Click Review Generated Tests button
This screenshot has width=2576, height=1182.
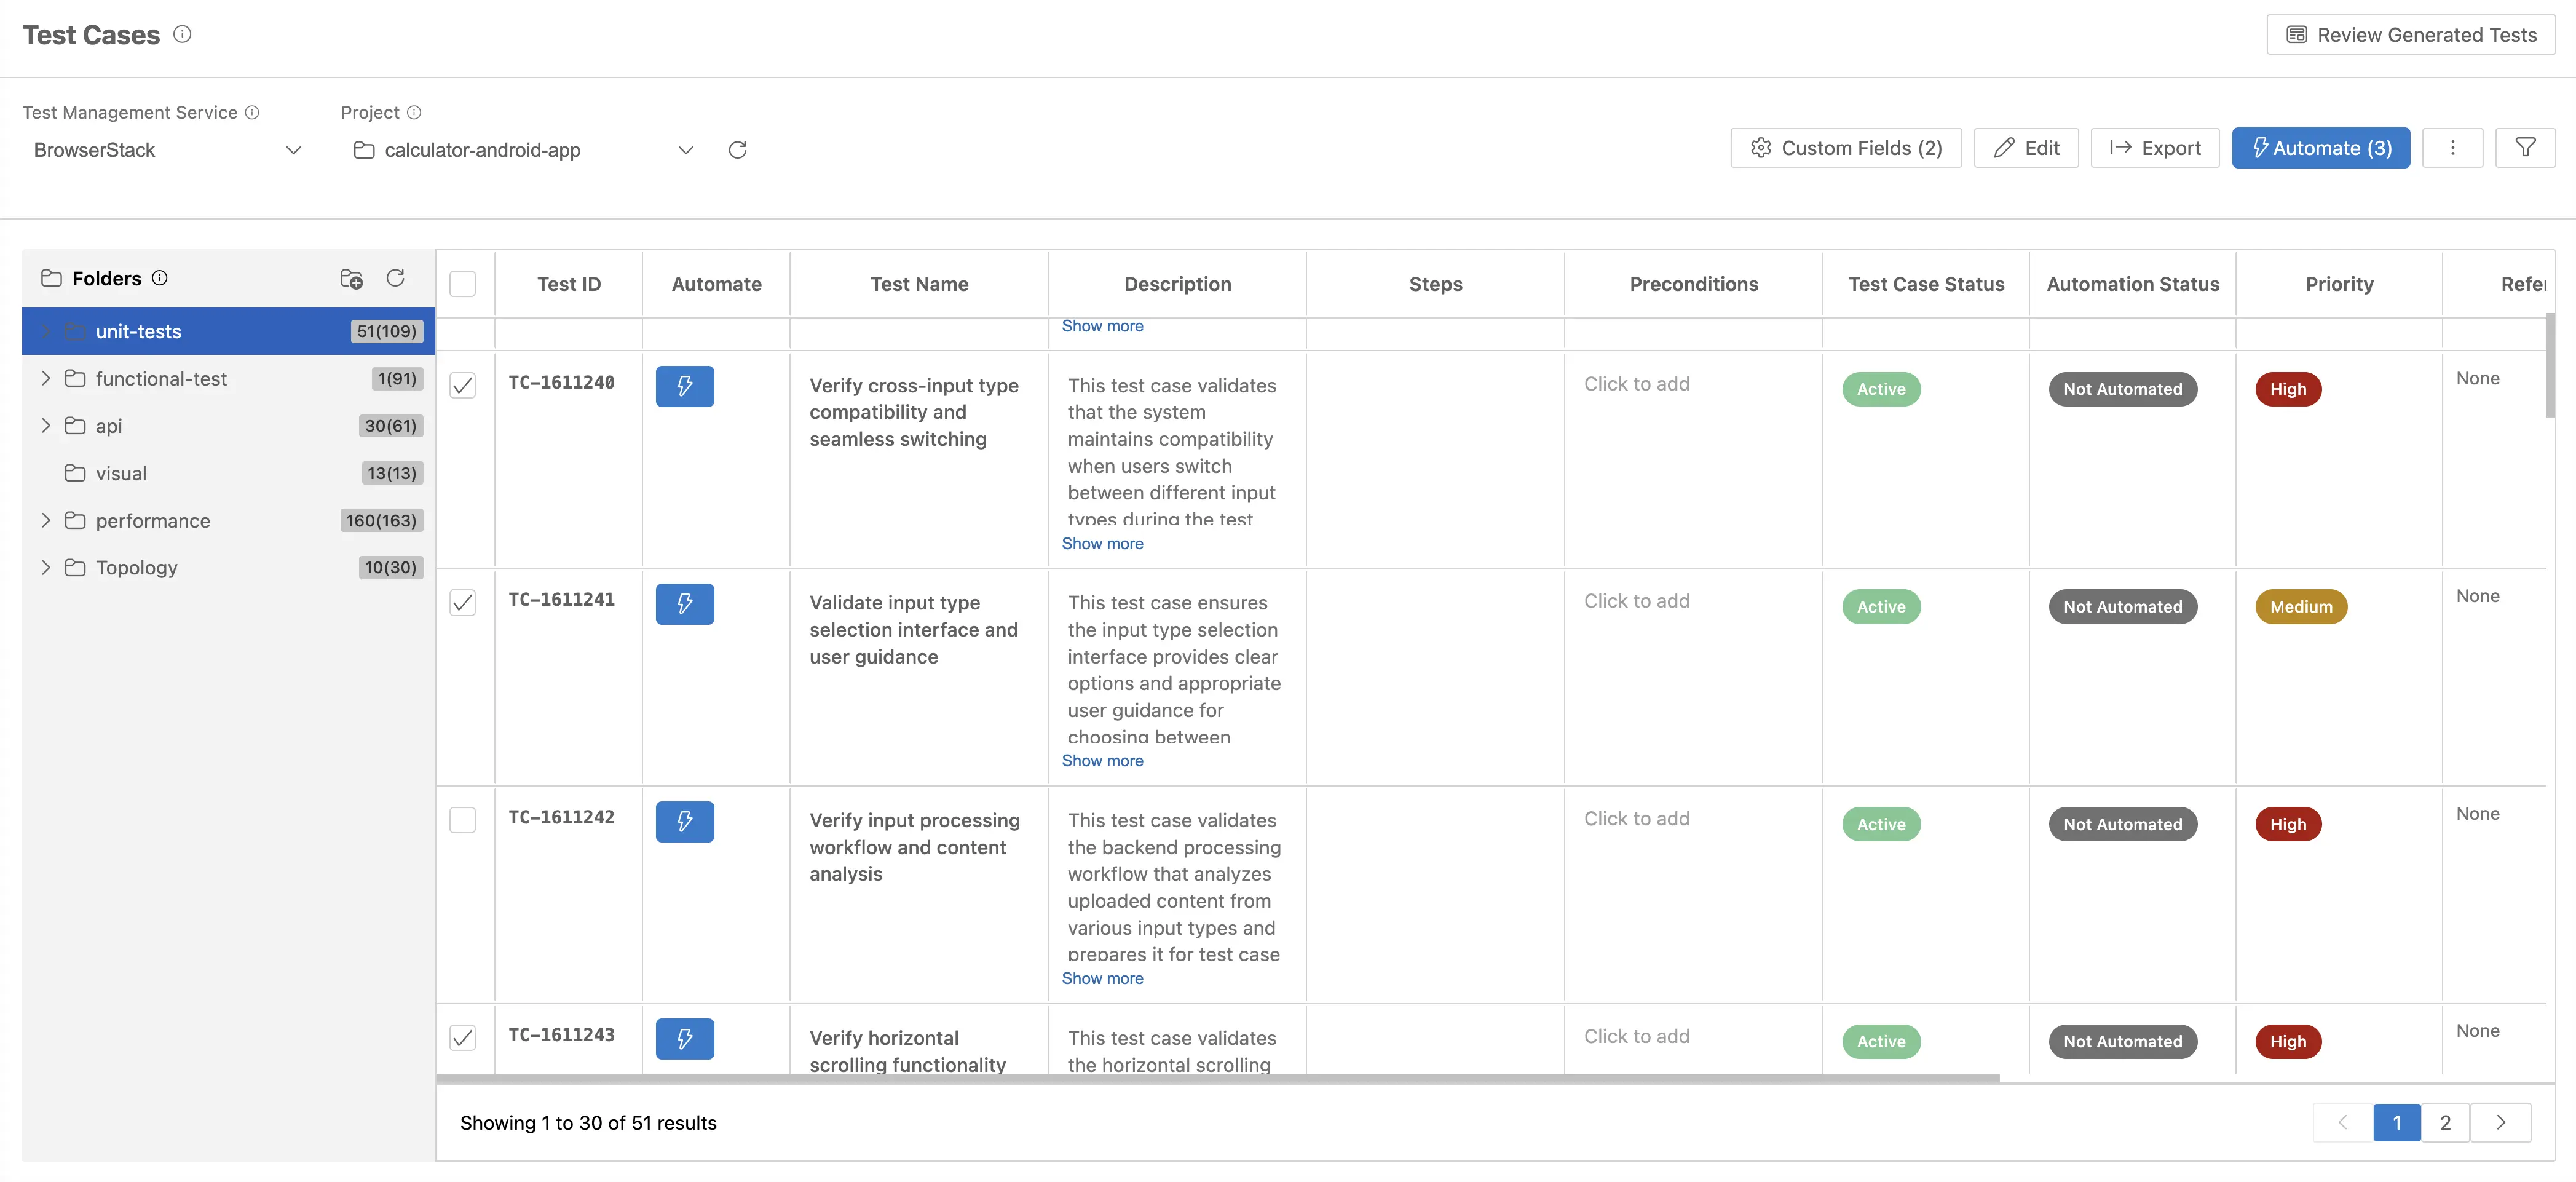coord(2411,34)
